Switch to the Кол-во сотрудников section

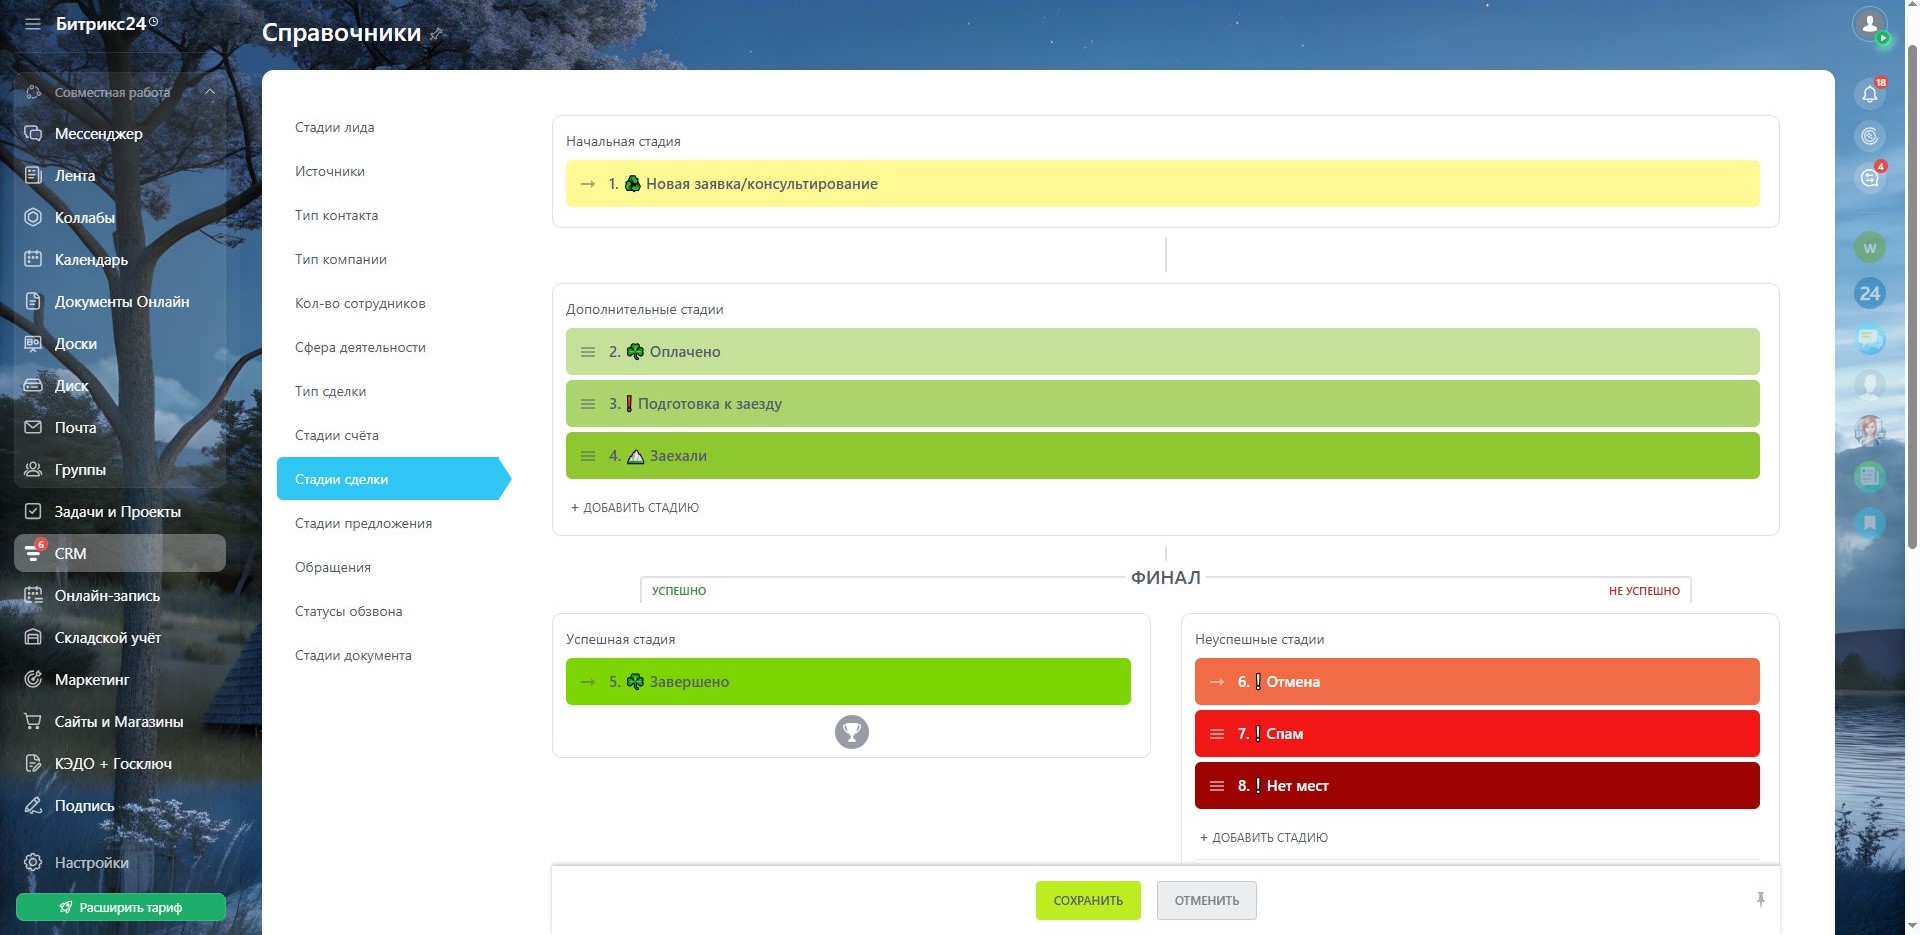pos(360,304)
